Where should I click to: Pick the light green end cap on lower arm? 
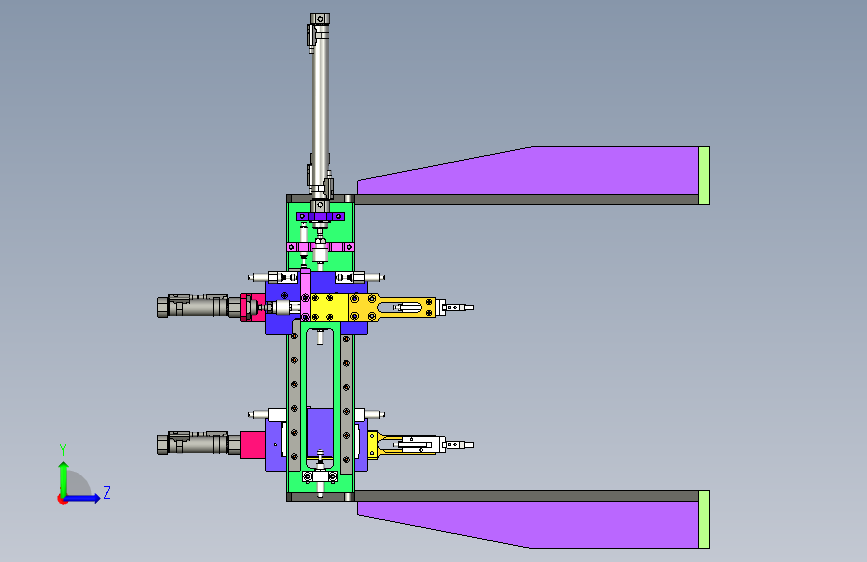pyautogui.click(x=704, y=519)
